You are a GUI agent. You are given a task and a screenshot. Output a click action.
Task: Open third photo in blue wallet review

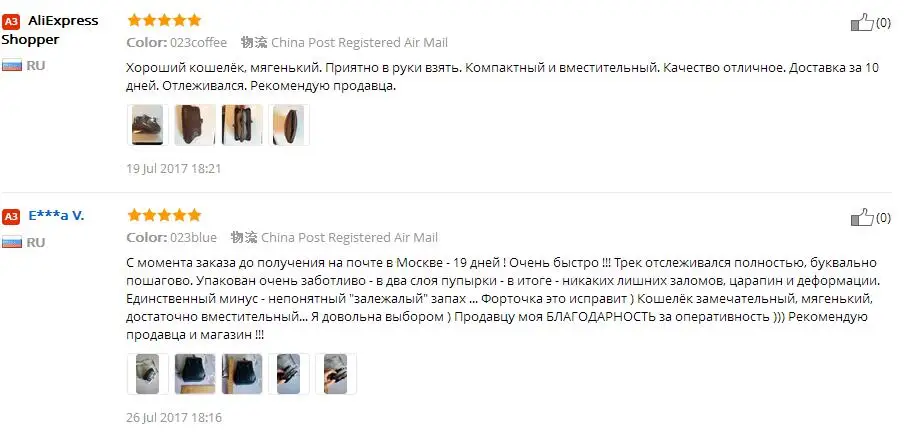(242, 374)
